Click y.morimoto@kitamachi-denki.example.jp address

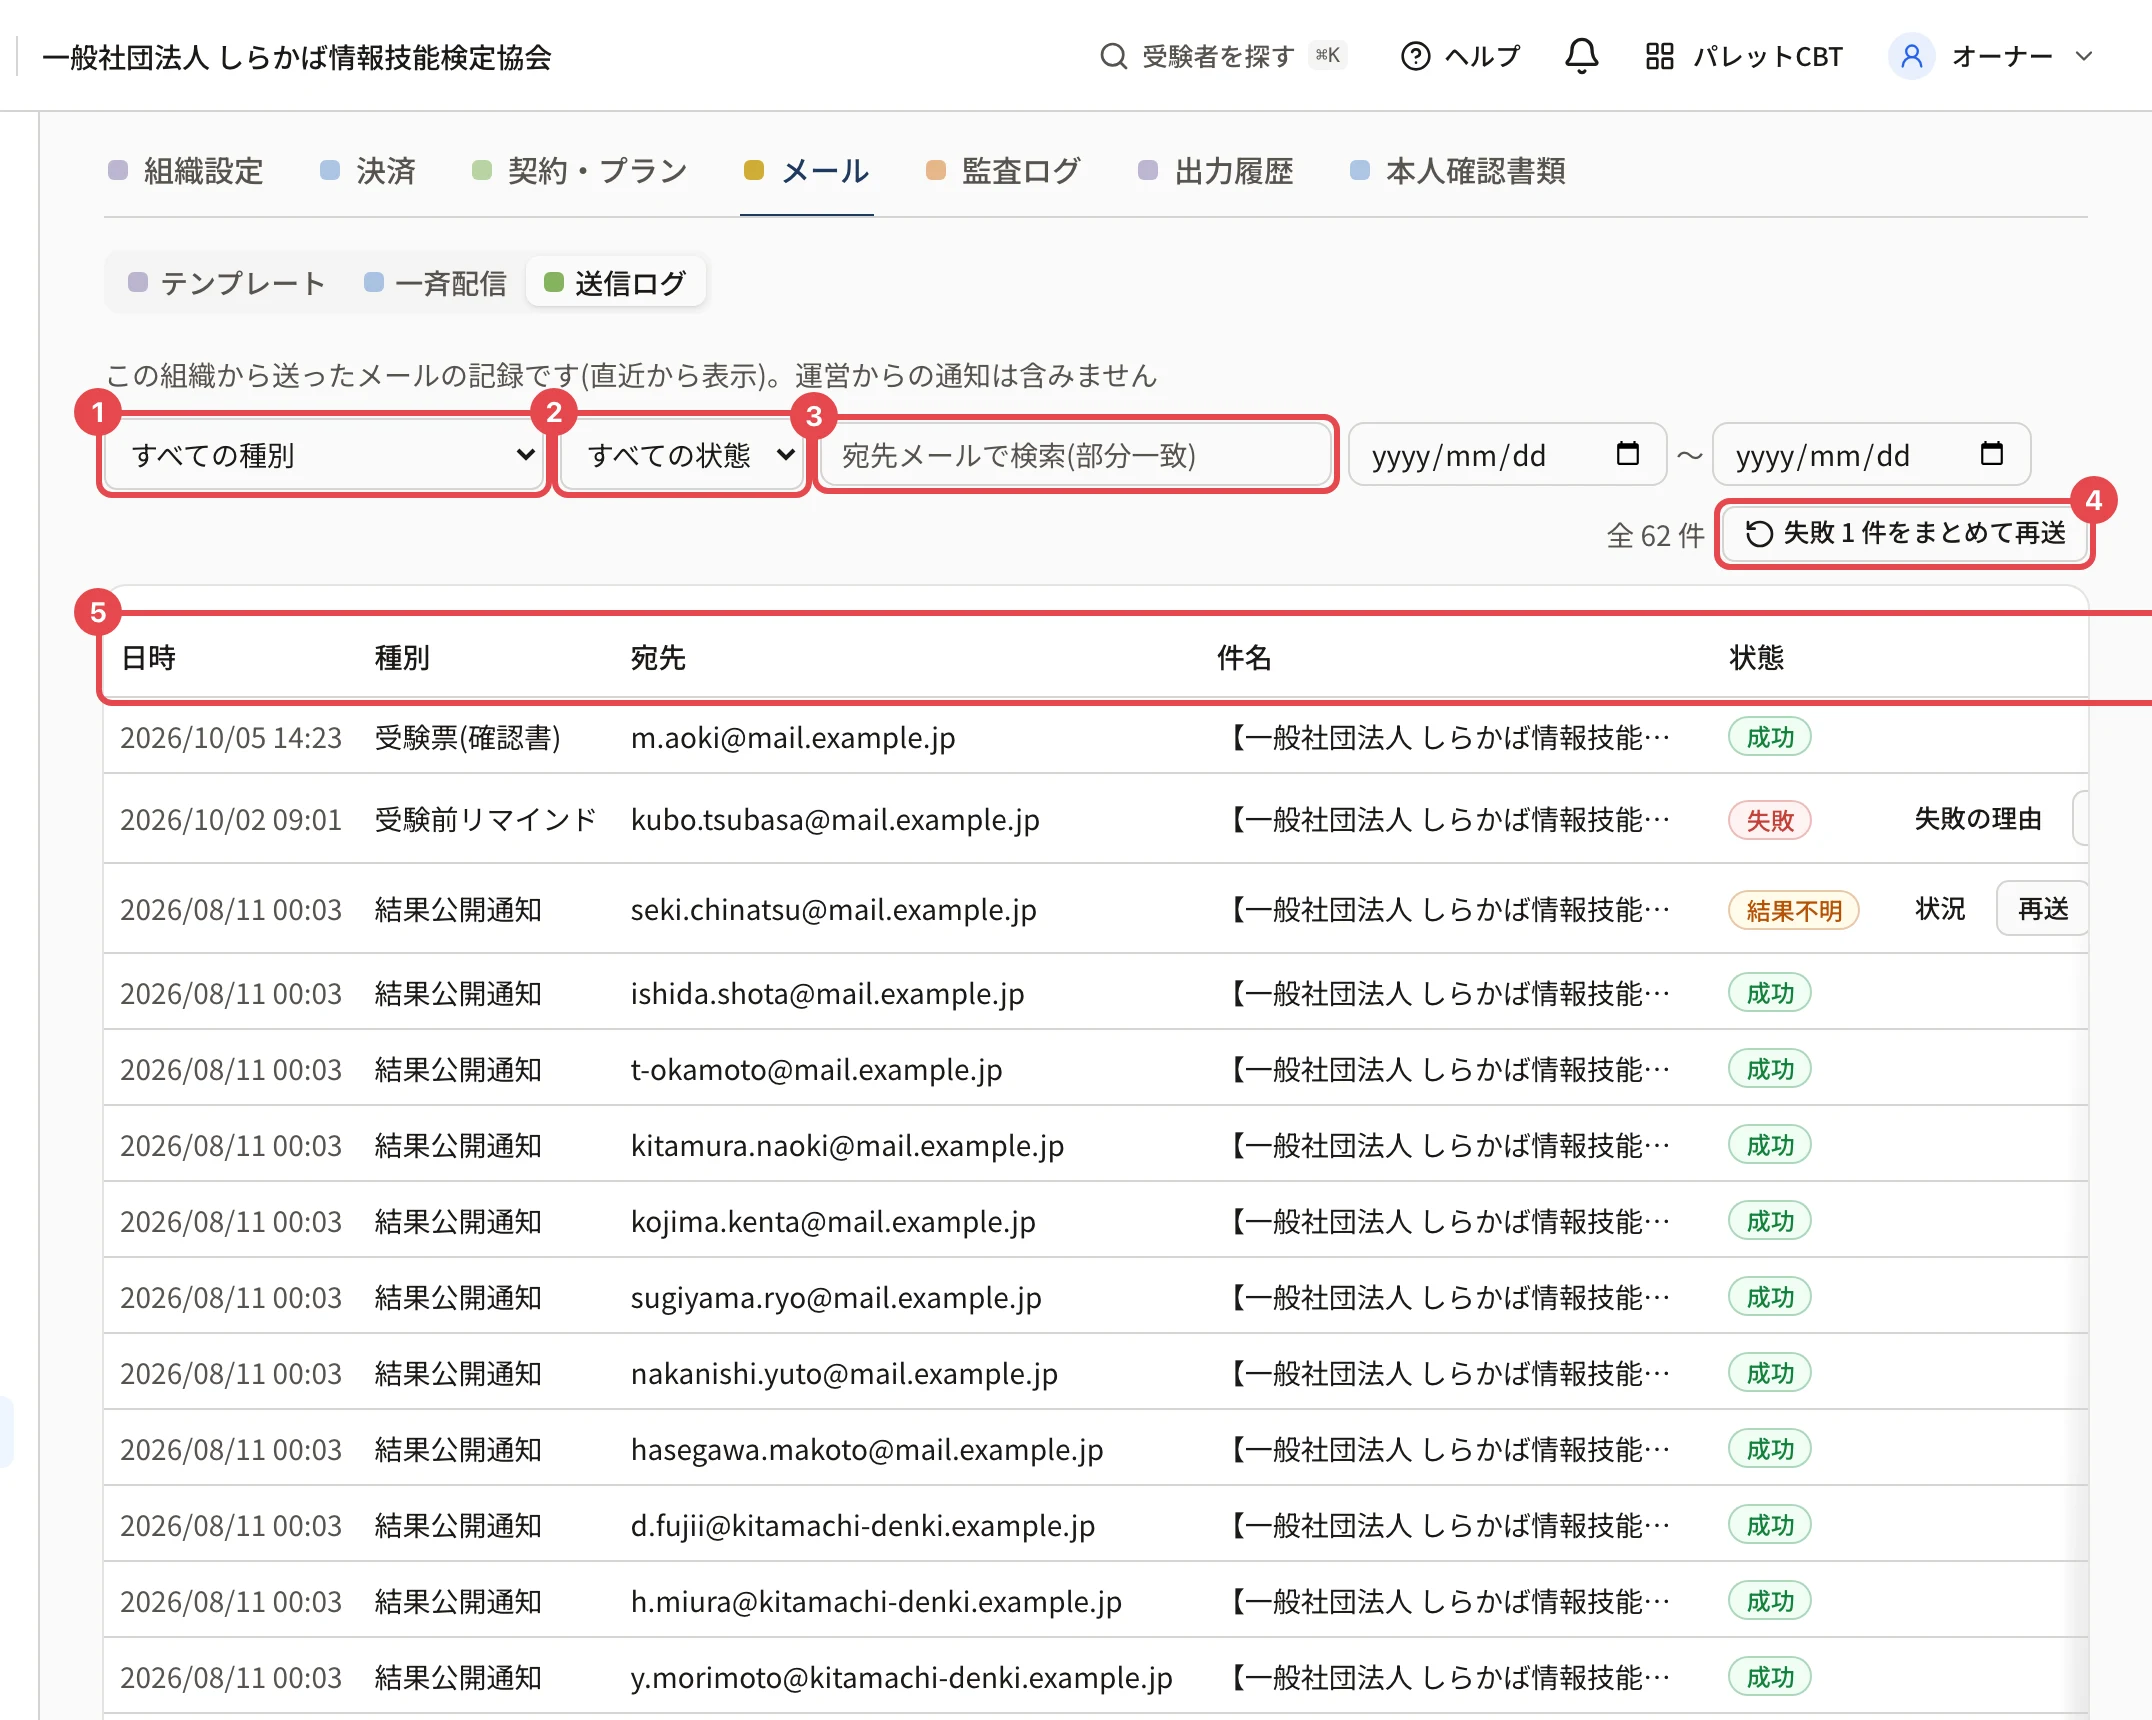click(x=901, y=1678)
